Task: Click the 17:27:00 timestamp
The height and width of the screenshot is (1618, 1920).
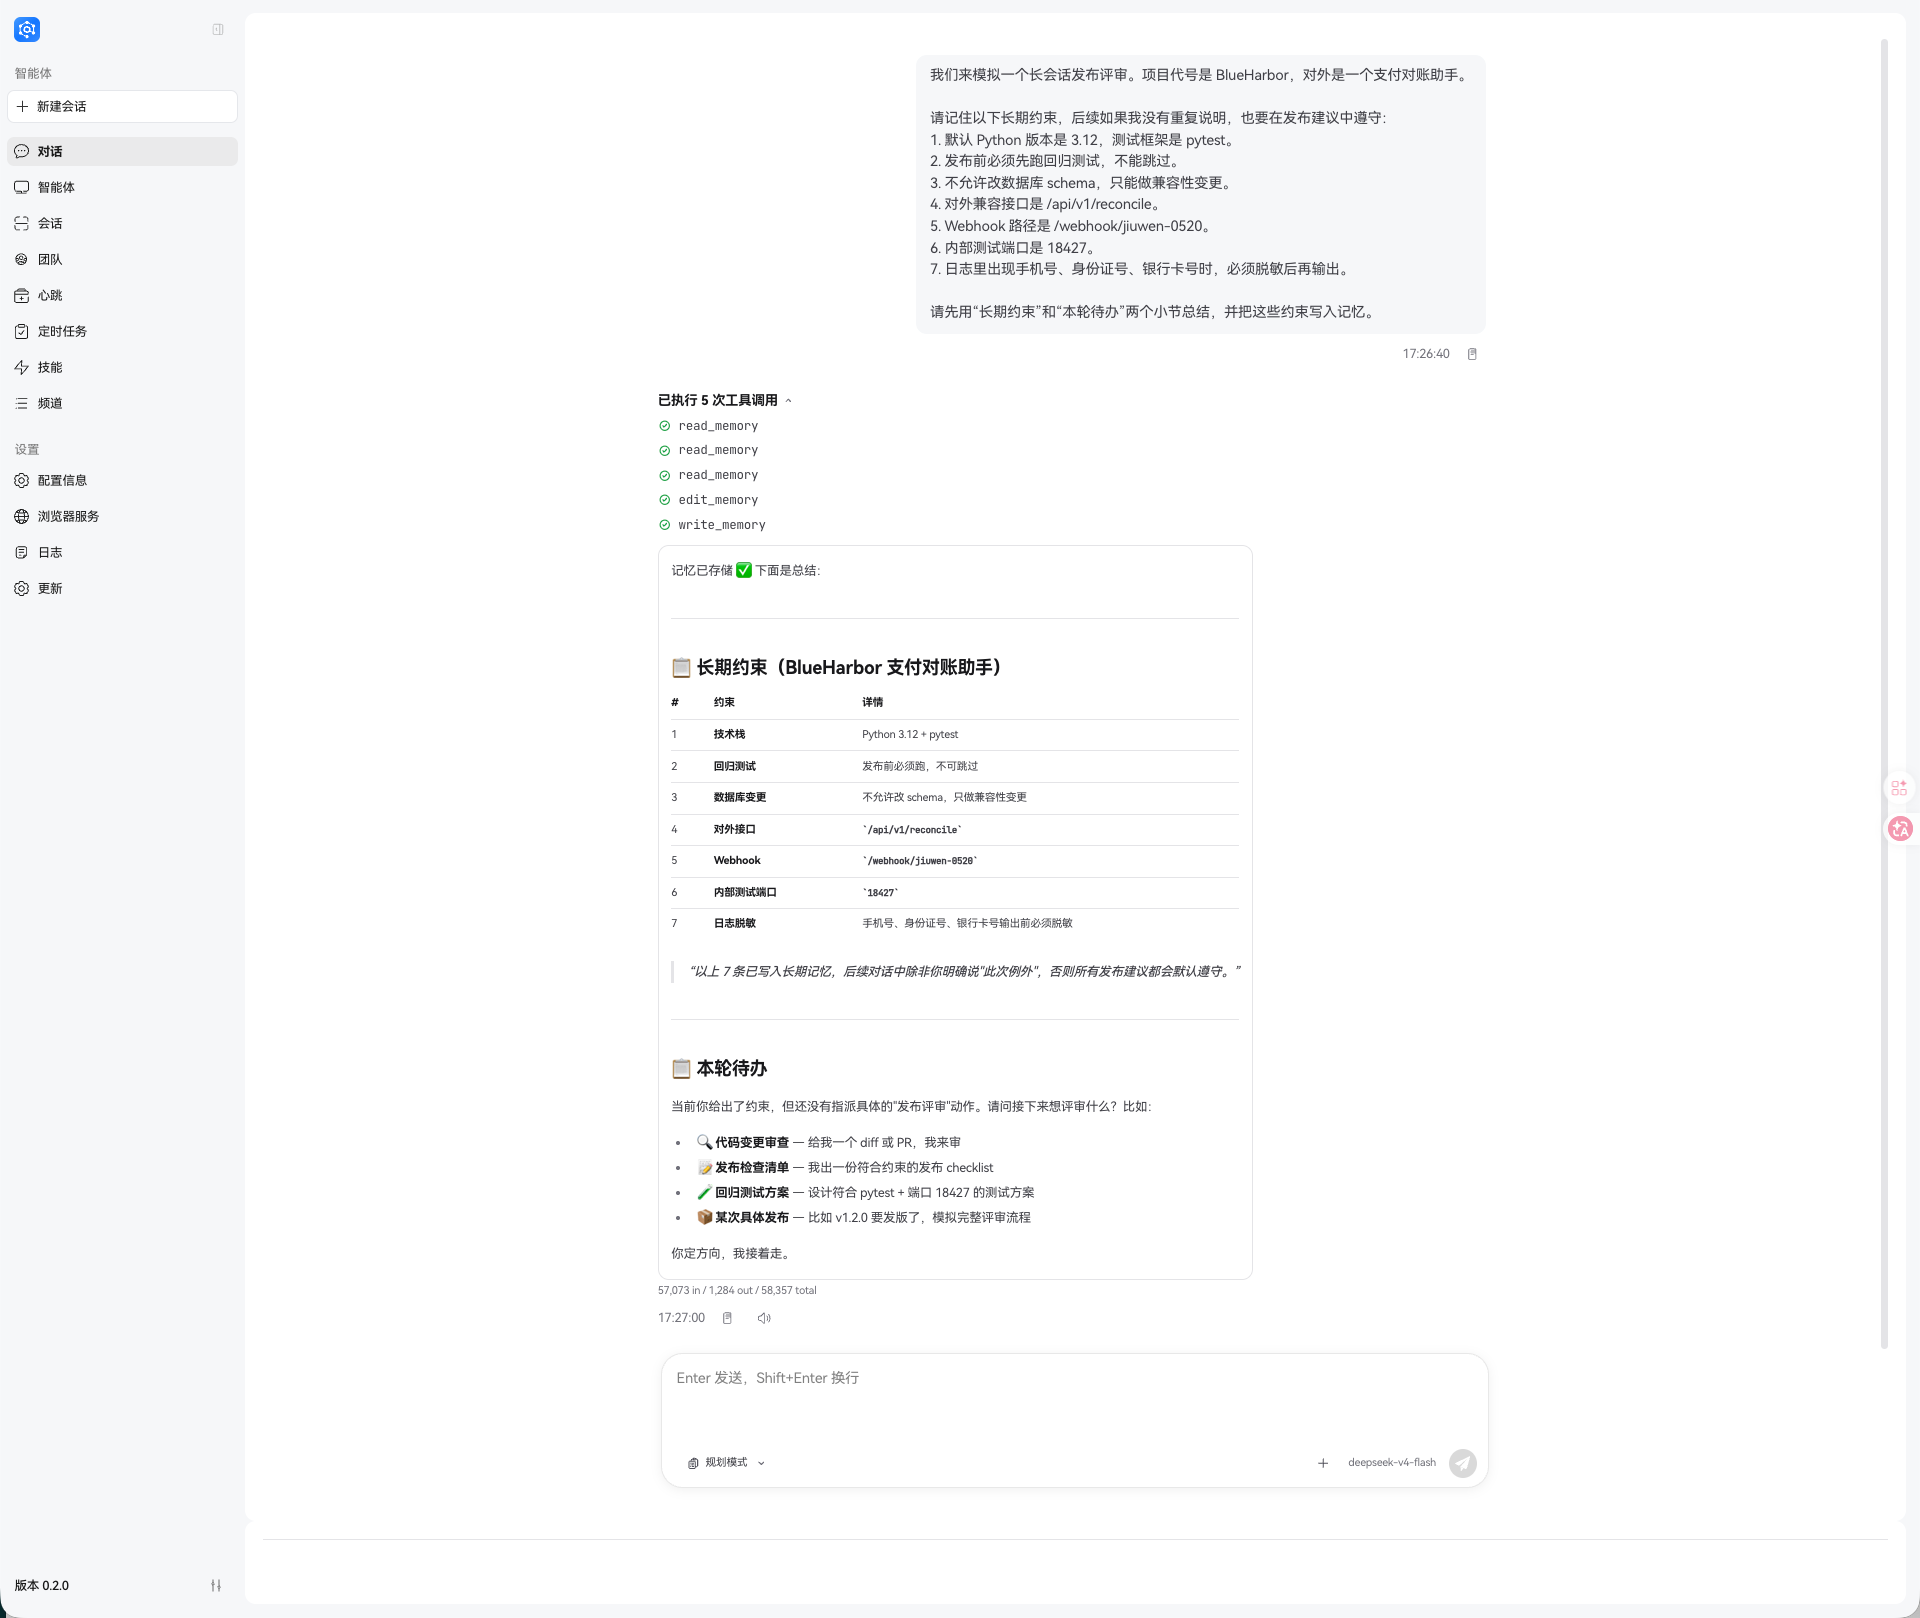Action: click(x=681, y=1318)
